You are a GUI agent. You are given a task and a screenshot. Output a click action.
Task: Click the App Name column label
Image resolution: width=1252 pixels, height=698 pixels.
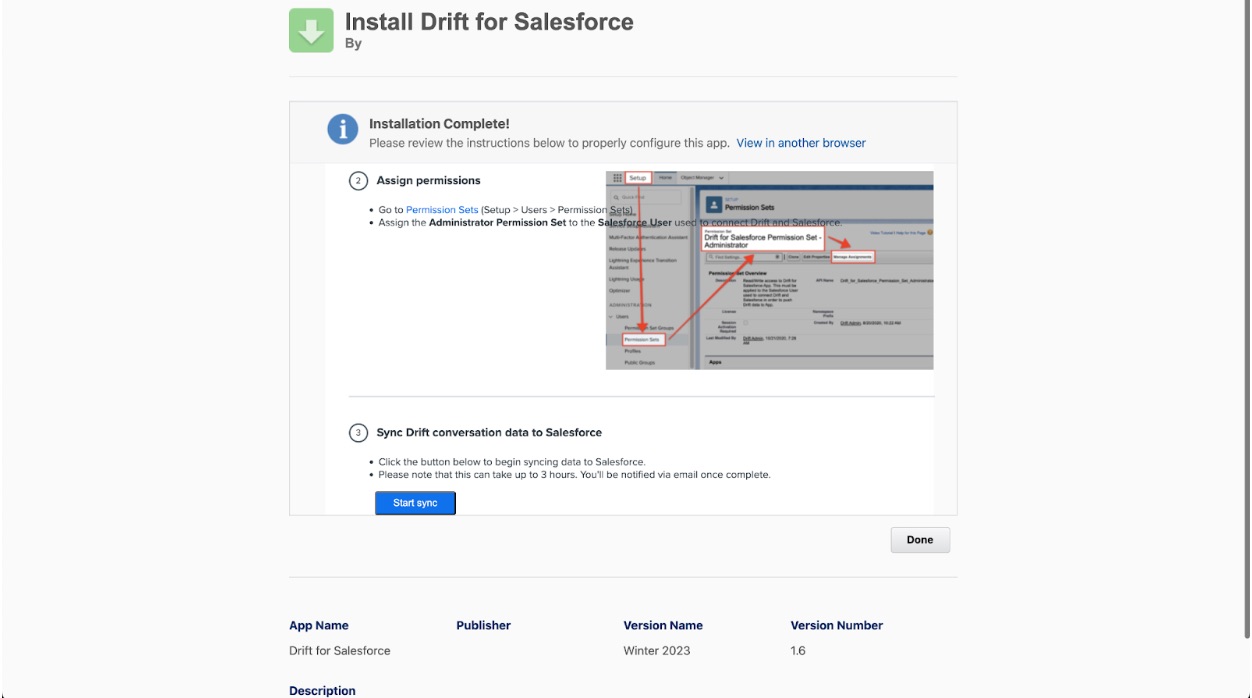(319, 626)
